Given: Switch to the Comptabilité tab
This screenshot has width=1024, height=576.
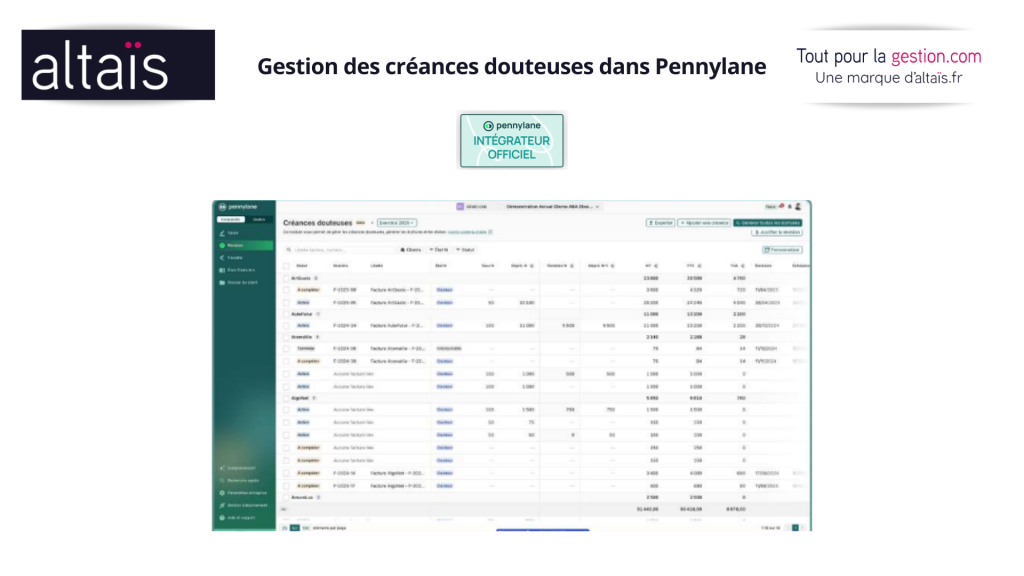Looking at the screenshot, I should 230,219.
